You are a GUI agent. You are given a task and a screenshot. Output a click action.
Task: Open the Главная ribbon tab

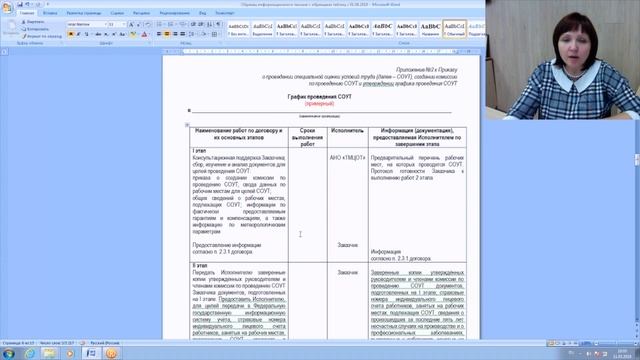27,13
